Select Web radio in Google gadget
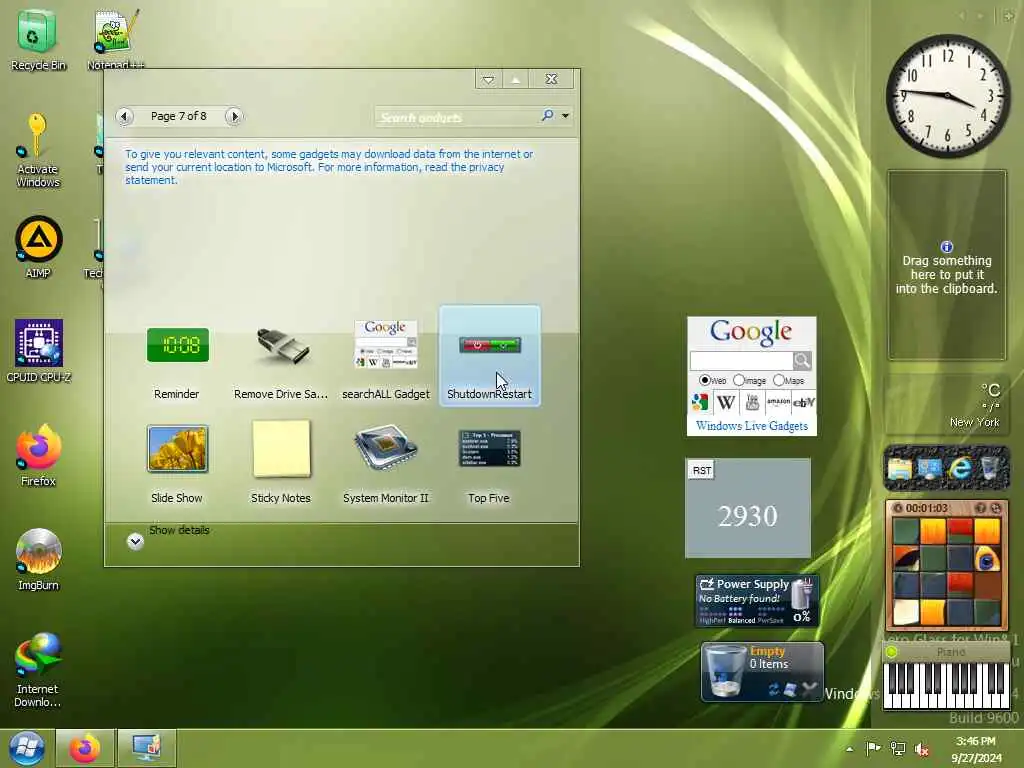The height and width of the screenshot is (768, 1024). (704, 380)
